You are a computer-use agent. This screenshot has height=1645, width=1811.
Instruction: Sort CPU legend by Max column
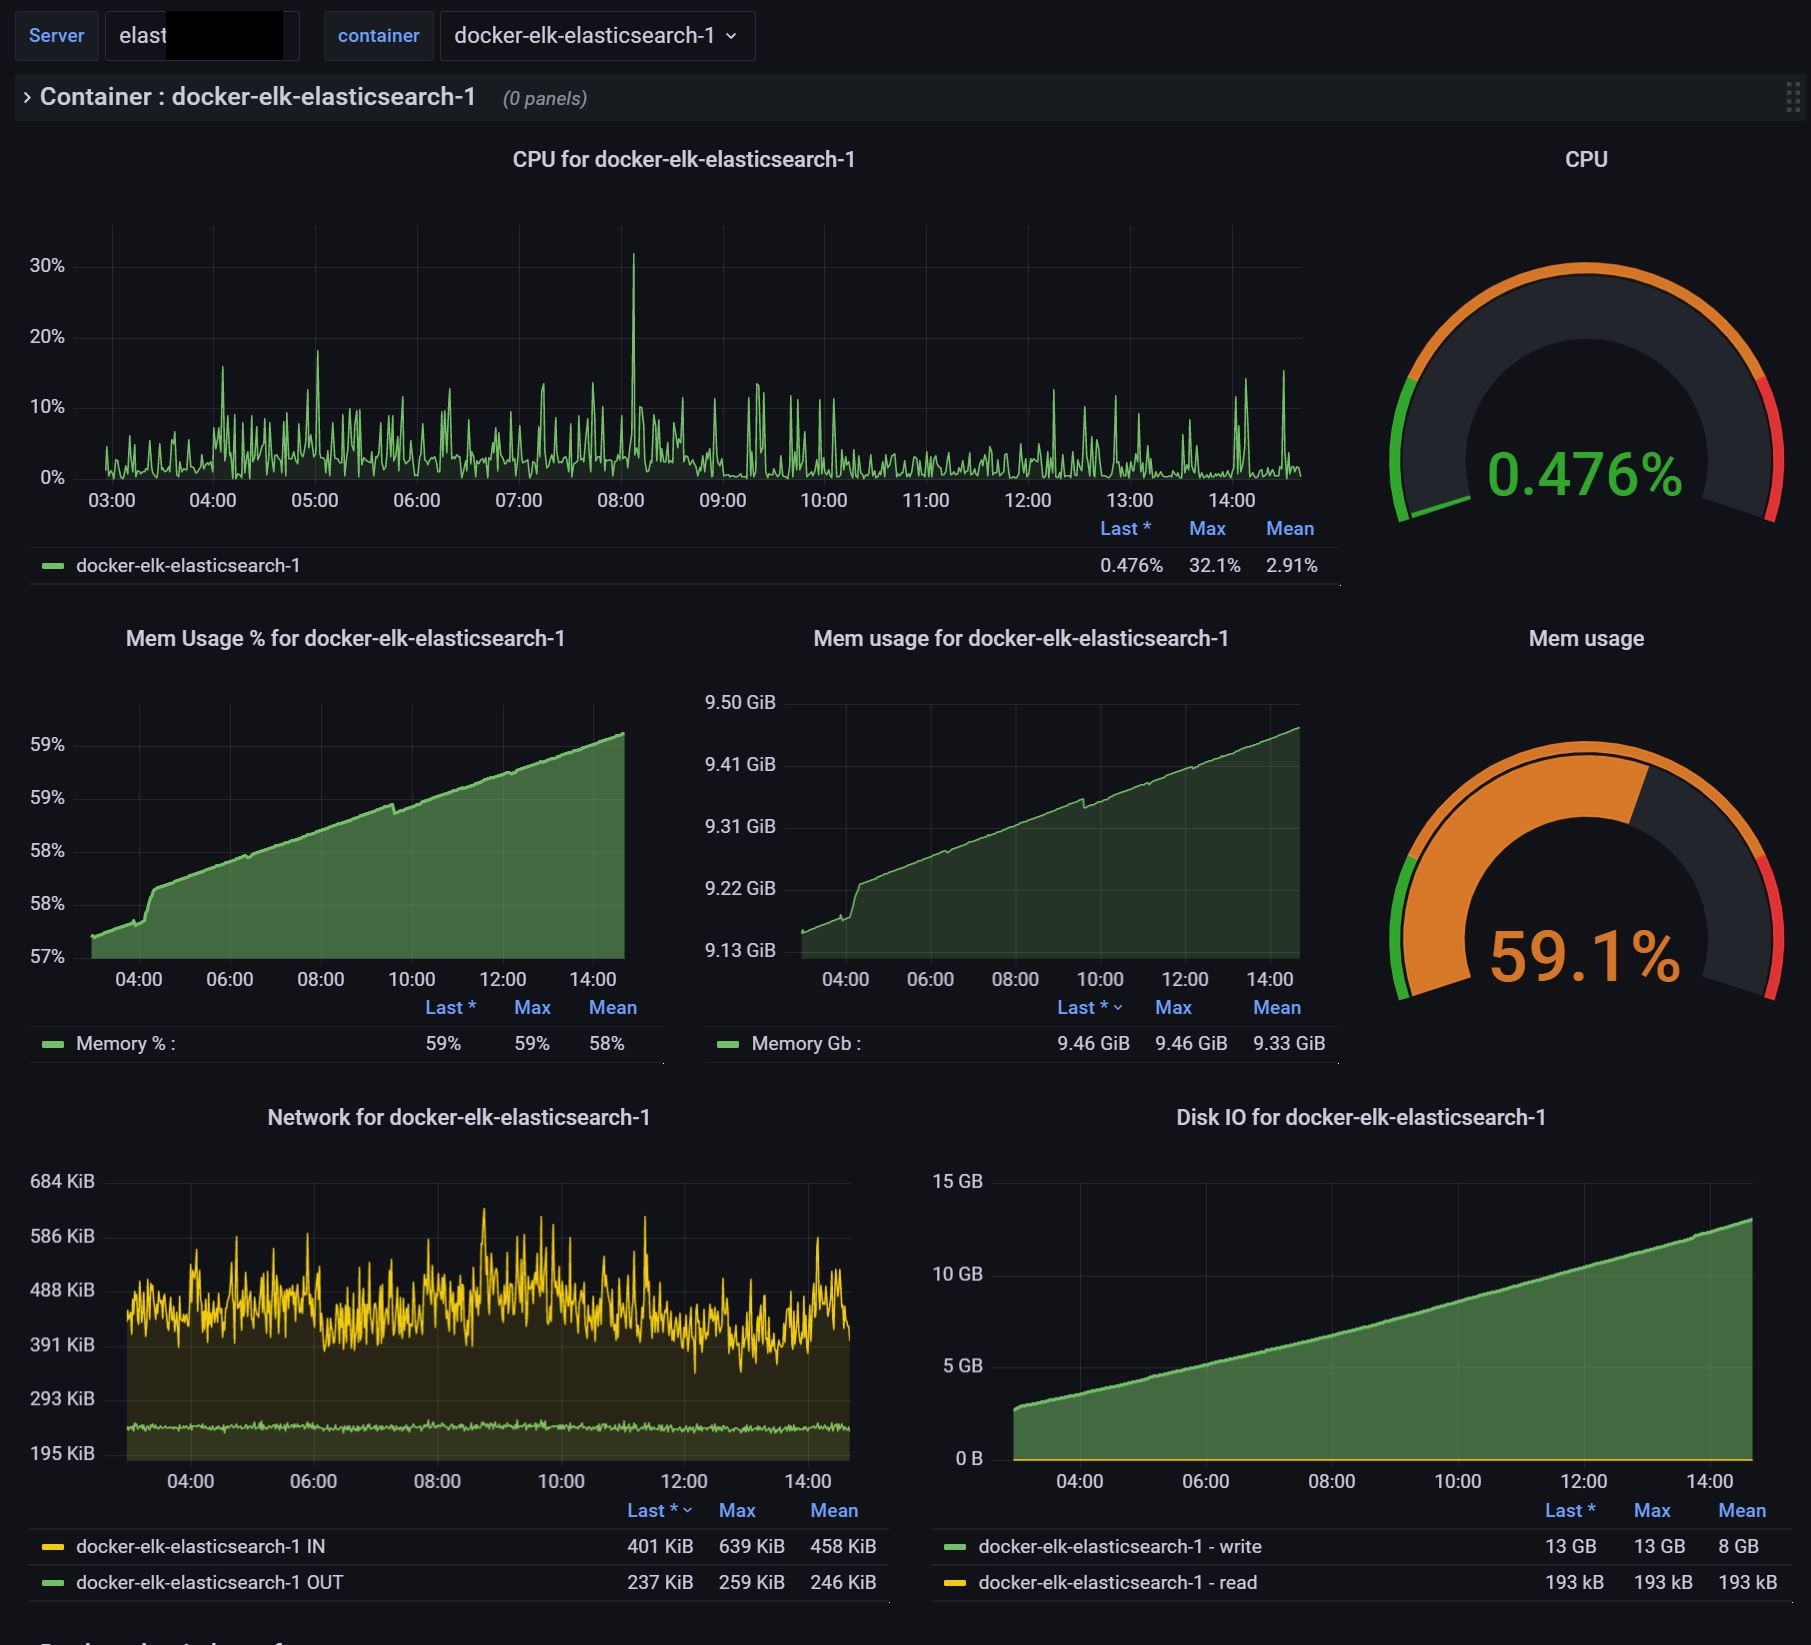1207,529
